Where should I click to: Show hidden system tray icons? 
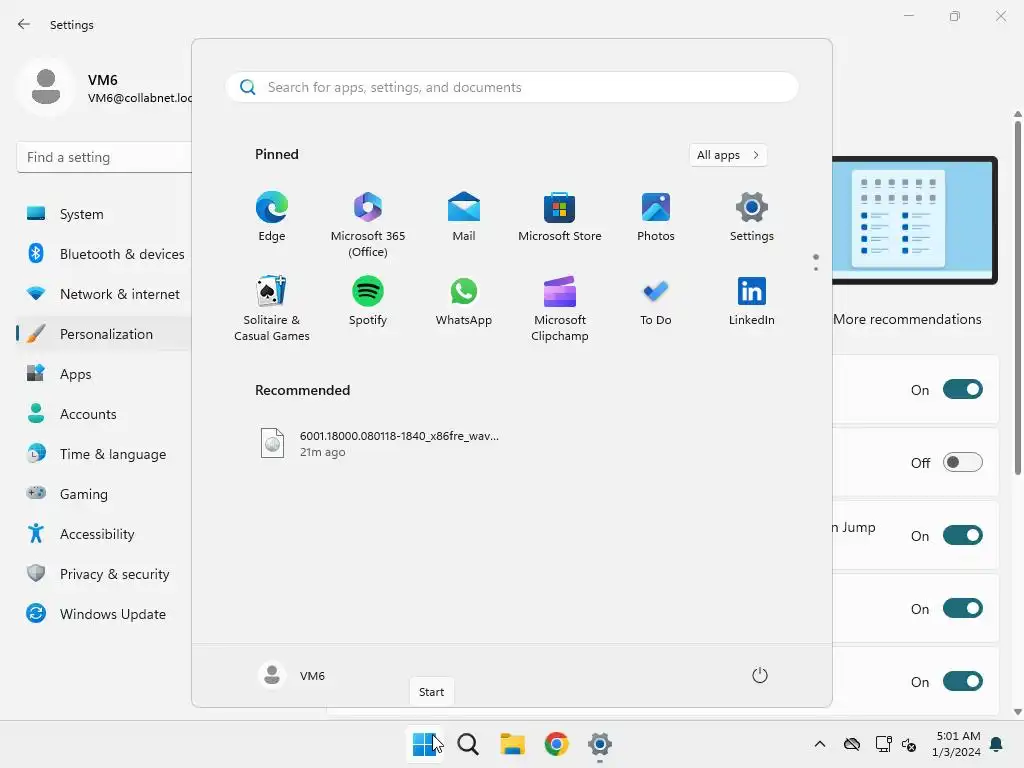click(x=820, y=744)
